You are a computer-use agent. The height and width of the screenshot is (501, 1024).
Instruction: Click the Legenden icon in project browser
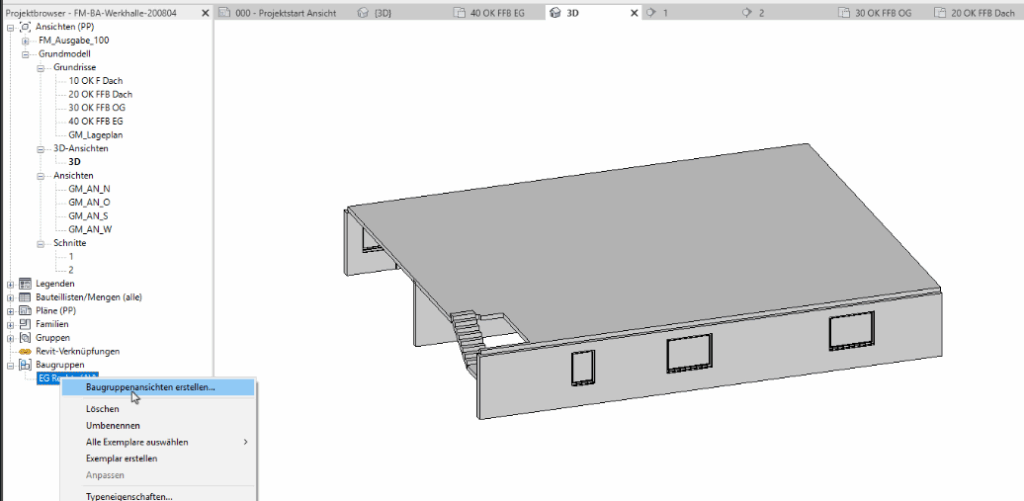(25, 284)
